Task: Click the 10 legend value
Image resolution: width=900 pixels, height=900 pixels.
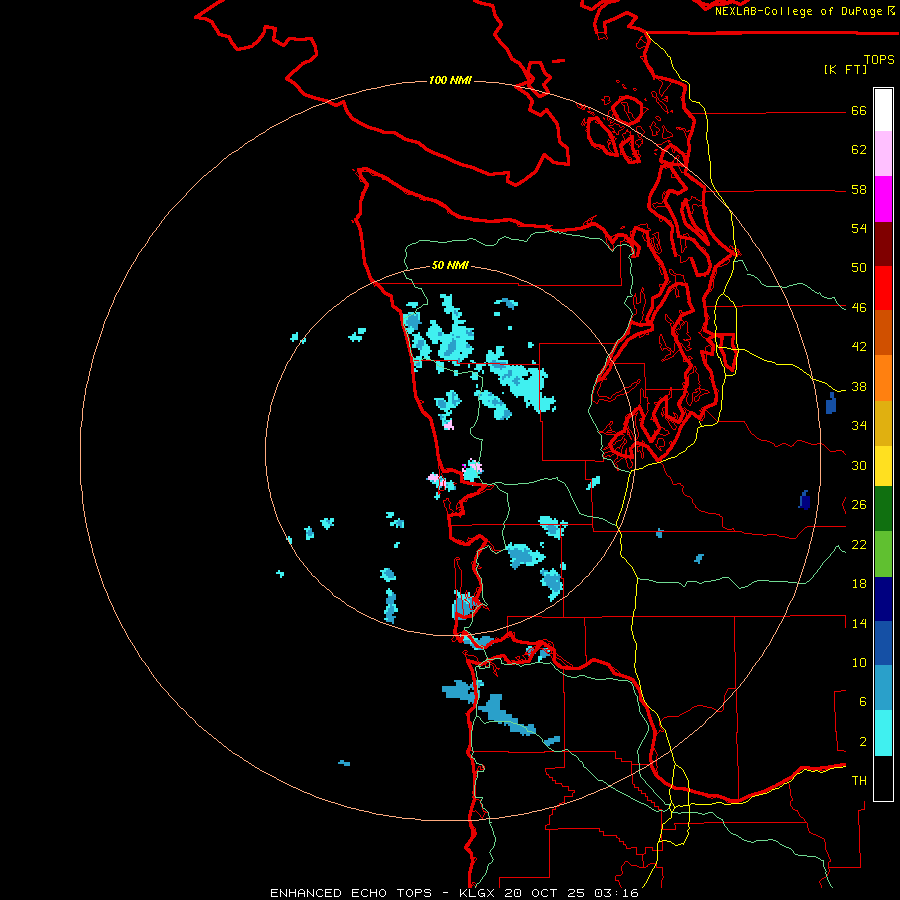Action: [859, 663]
